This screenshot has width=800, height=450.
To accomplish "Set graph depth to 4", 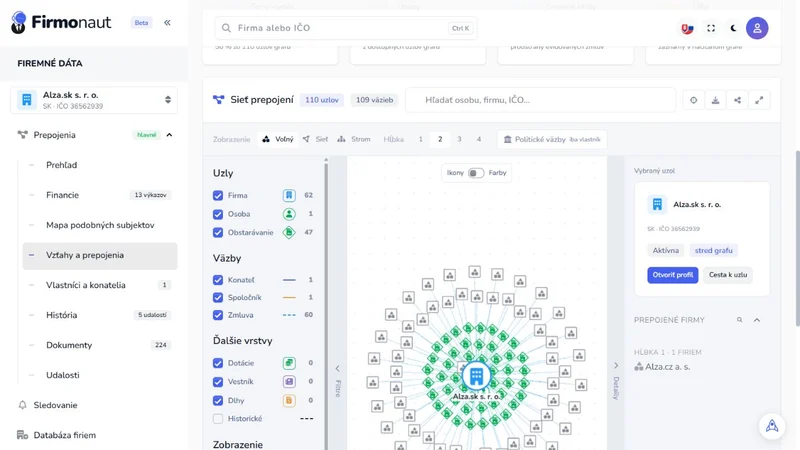I will tap(479, 139).
